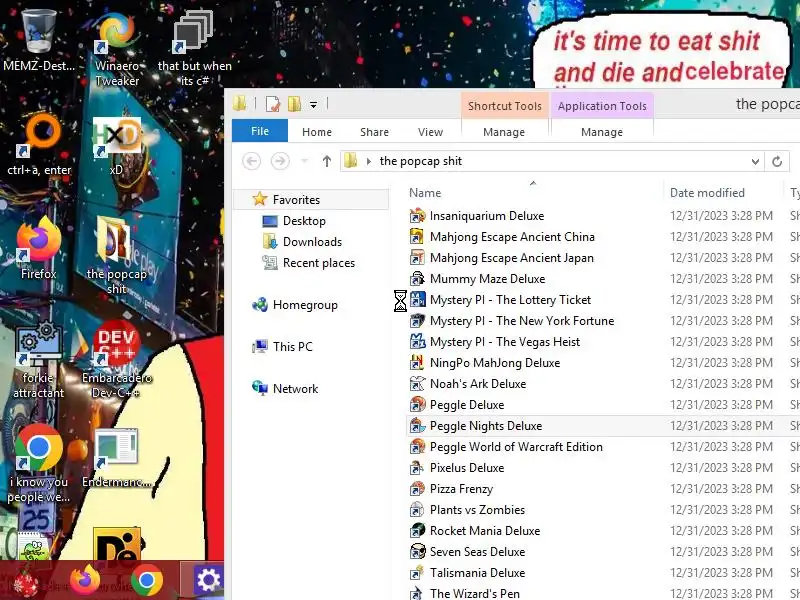
Task: Open Manage under Application Tools
Action: click(x=602, y=132)
